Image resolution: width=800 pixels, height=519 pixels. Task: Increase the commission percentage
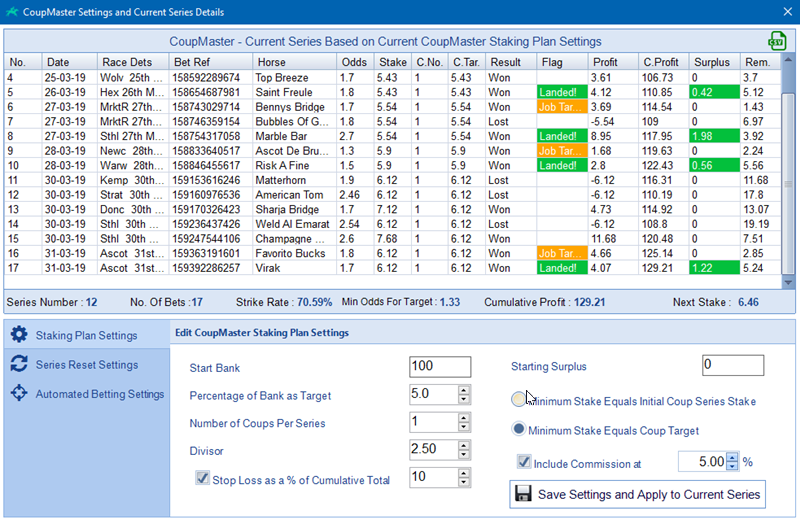click(x=732, y=457)
